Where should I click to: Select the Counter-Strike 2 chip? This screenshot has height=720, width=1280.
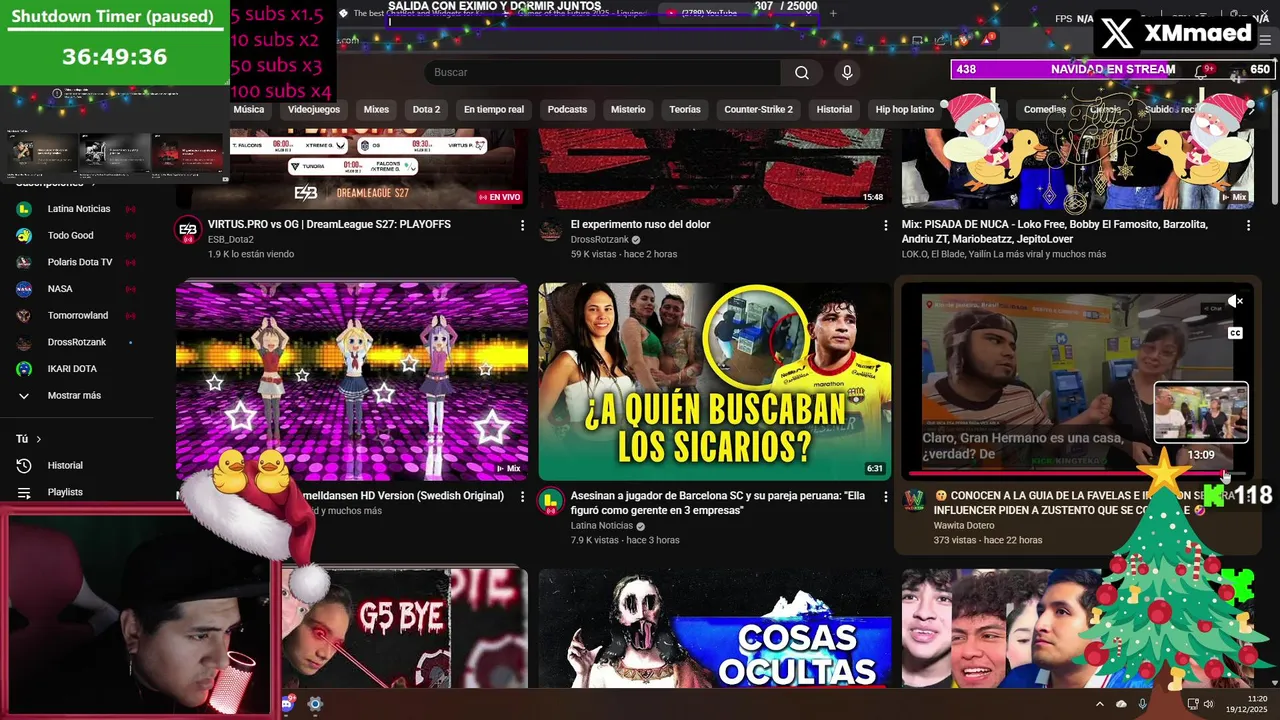pyautogui.click(x=758, y=109)
